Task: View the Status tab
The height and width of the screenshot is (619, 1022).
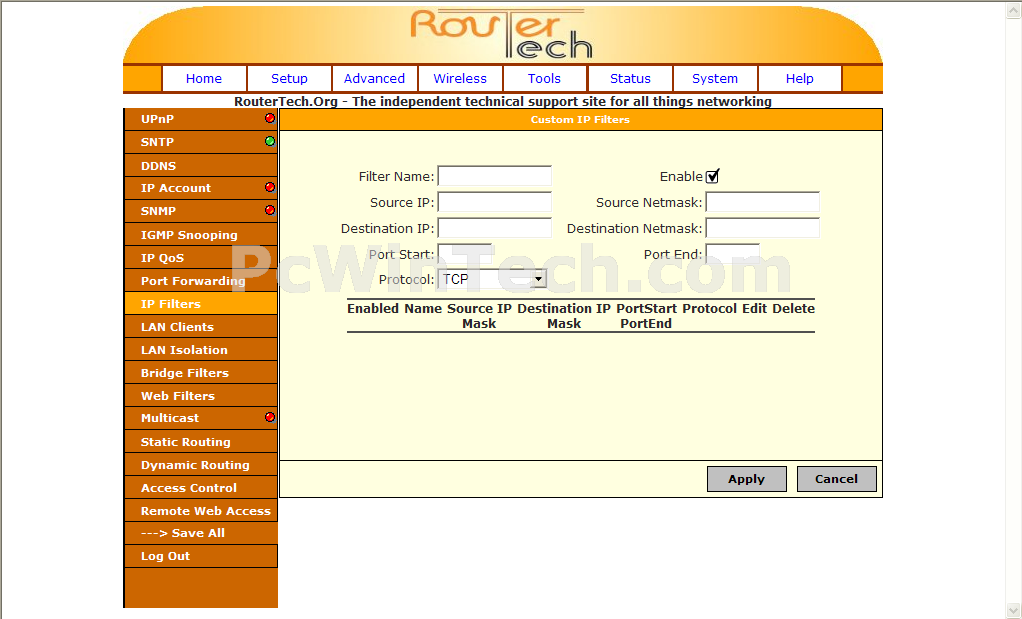Action: click(630, 79)
